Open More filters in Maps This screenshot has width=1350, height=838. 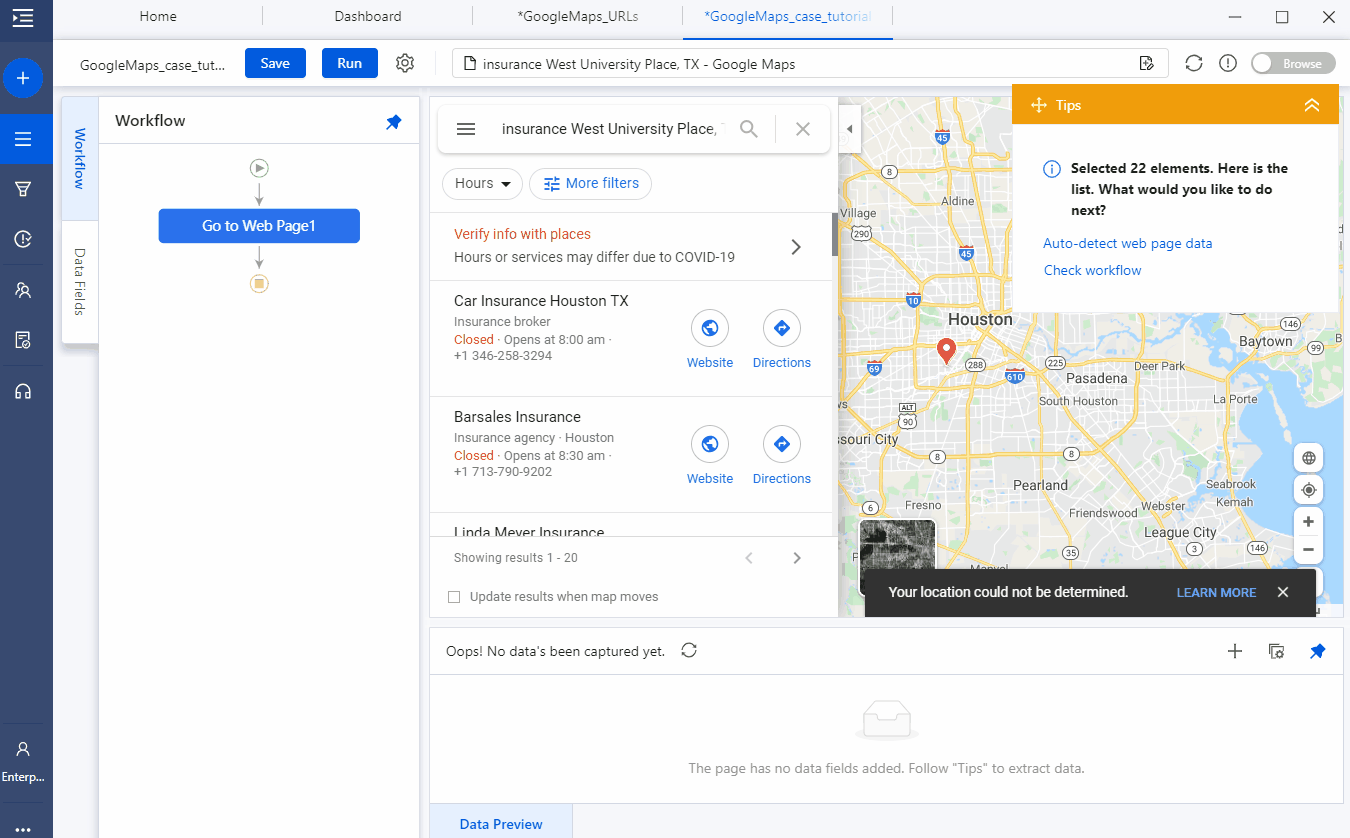pos(590,184)
